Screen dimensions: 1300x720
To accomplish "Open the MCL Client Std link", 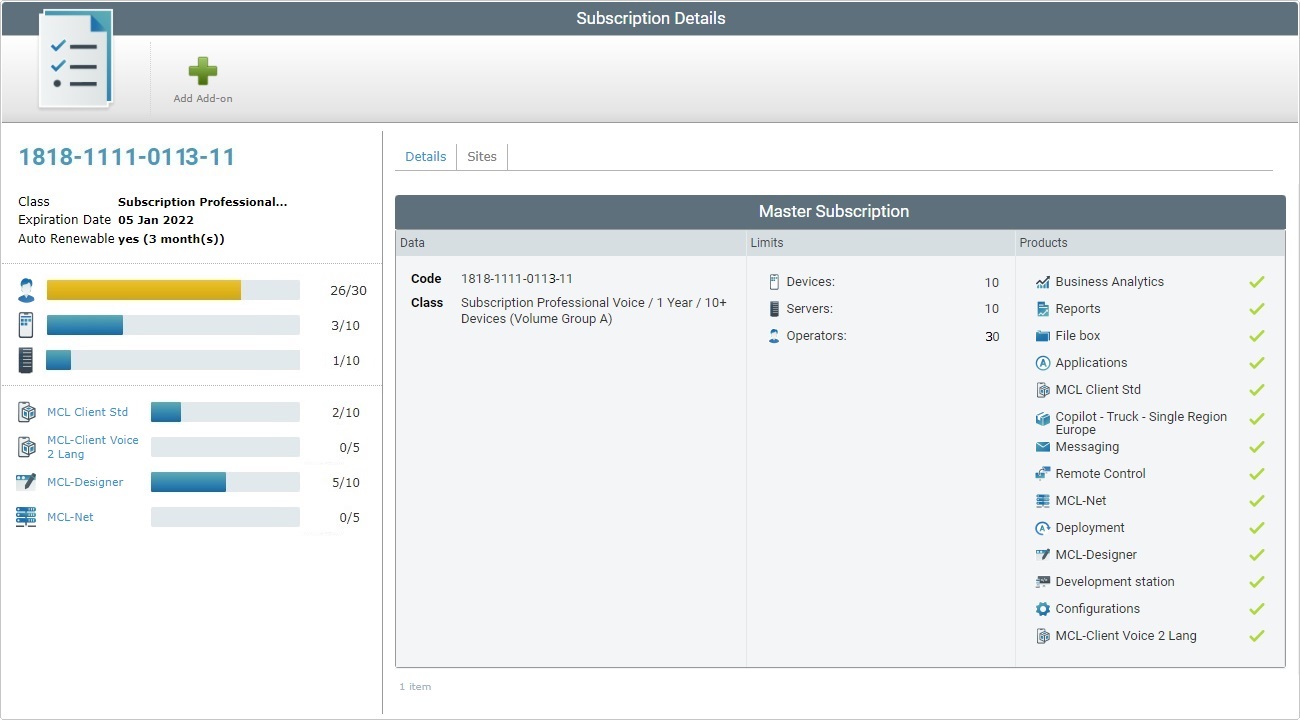I will [88, 411].
